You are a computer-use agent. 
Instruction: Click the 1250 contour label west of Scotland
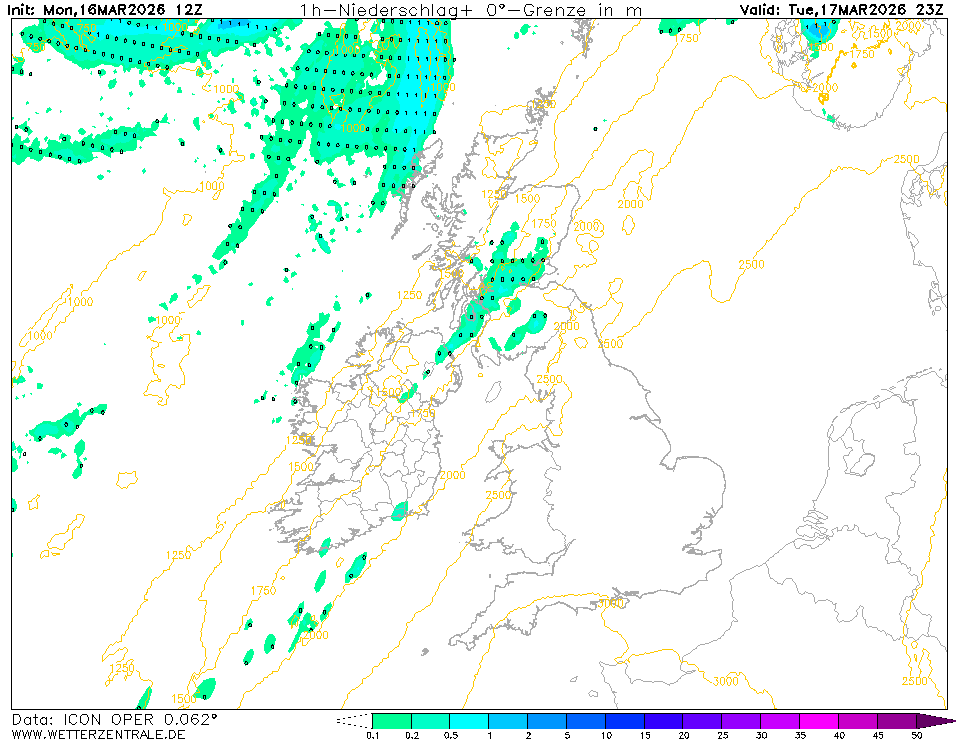pos(410,295)
